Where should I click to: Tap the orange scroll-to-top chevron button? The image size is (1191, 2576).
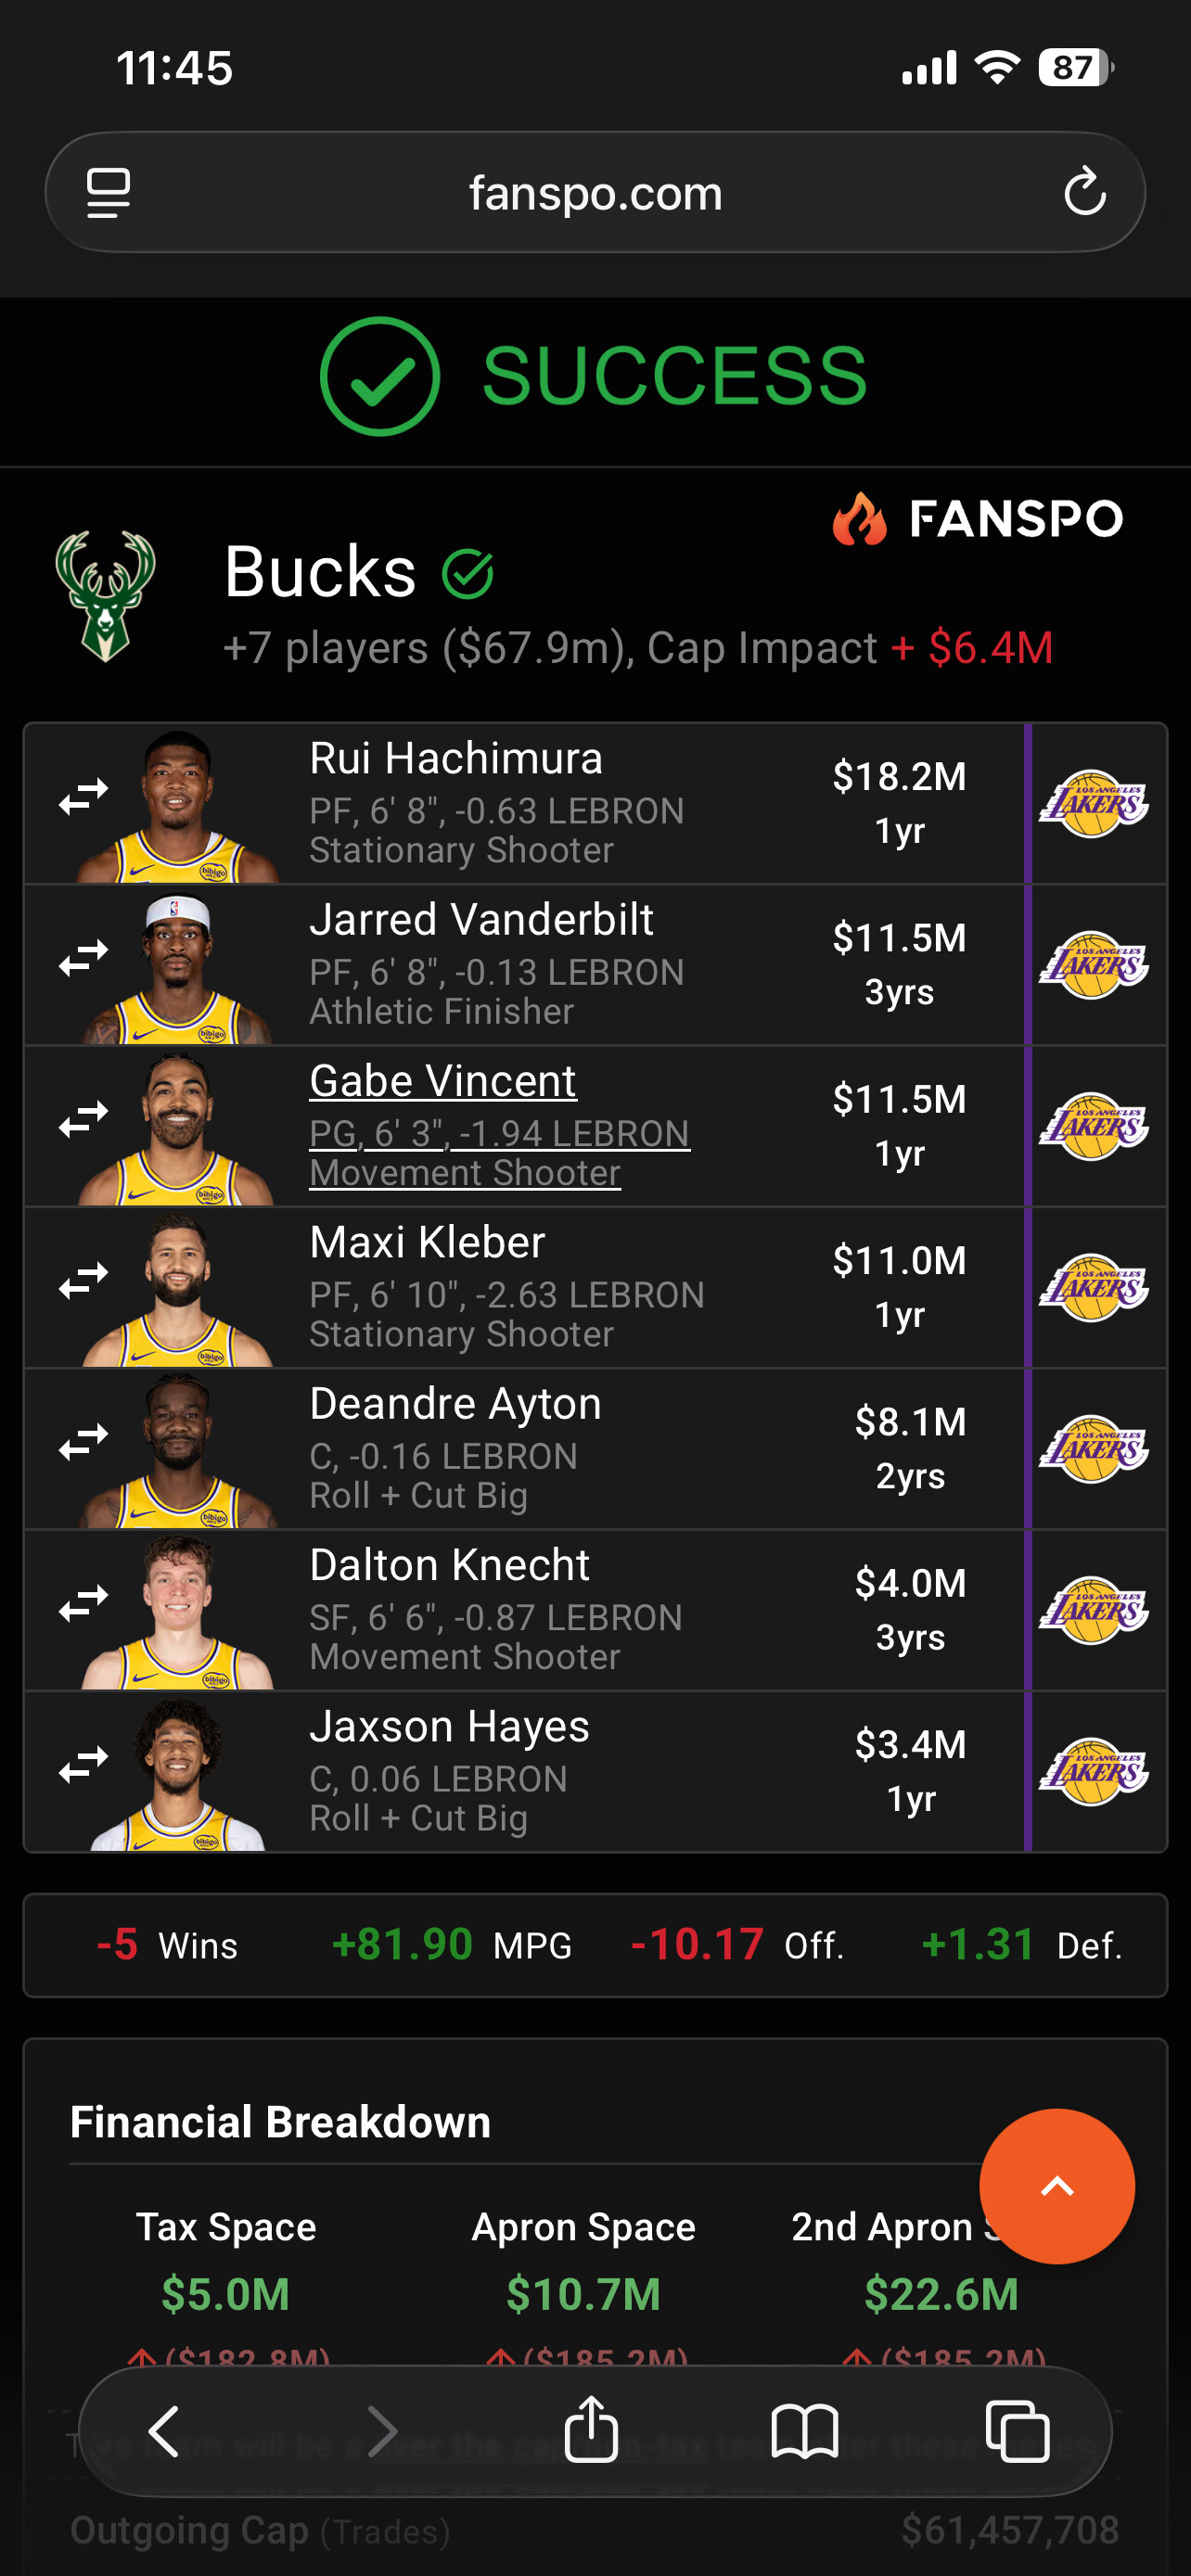(1057, 2186)
